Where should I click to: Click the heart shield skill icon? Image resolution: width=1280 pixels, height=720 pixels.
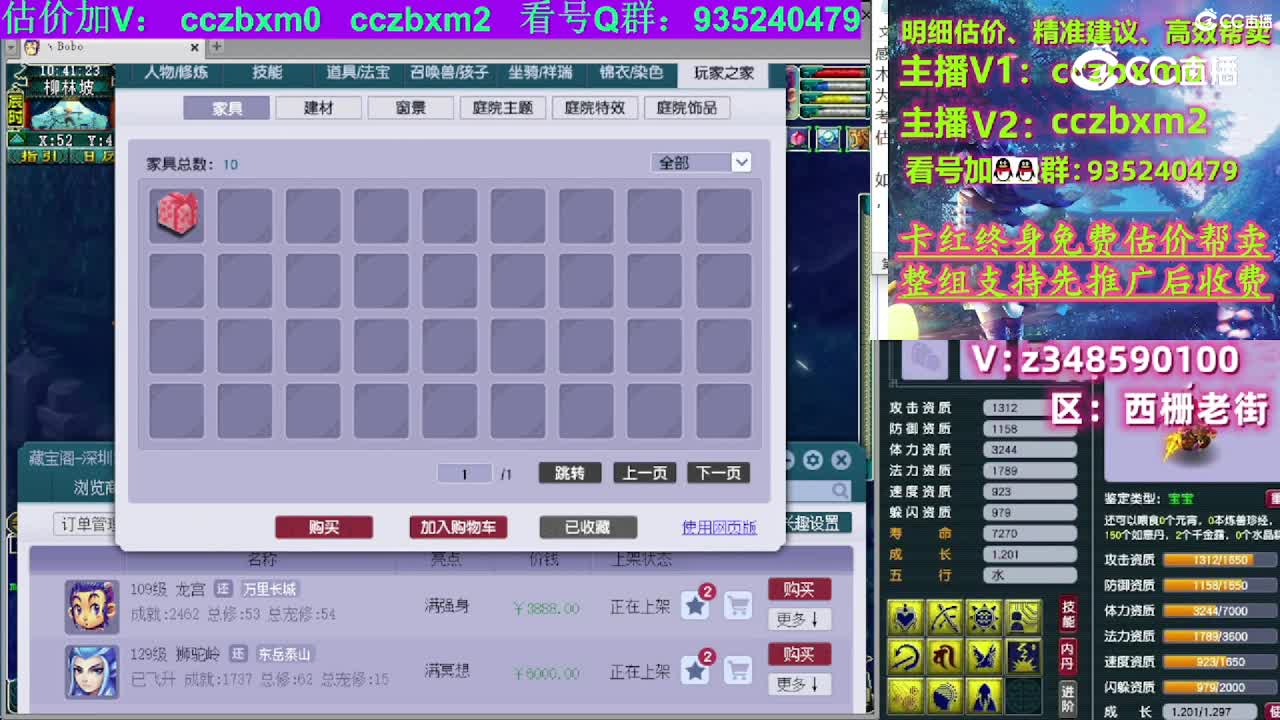tap(905, 617)
